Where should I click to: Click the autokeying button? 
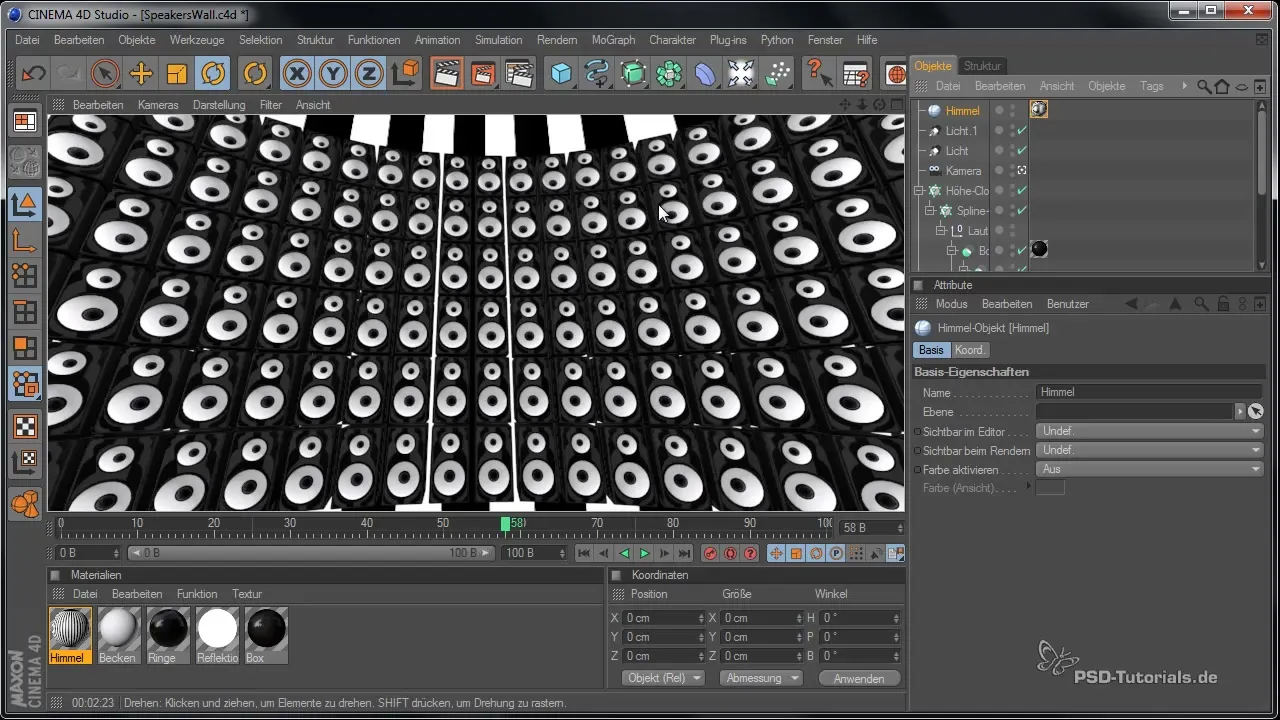tap(731, 553)
